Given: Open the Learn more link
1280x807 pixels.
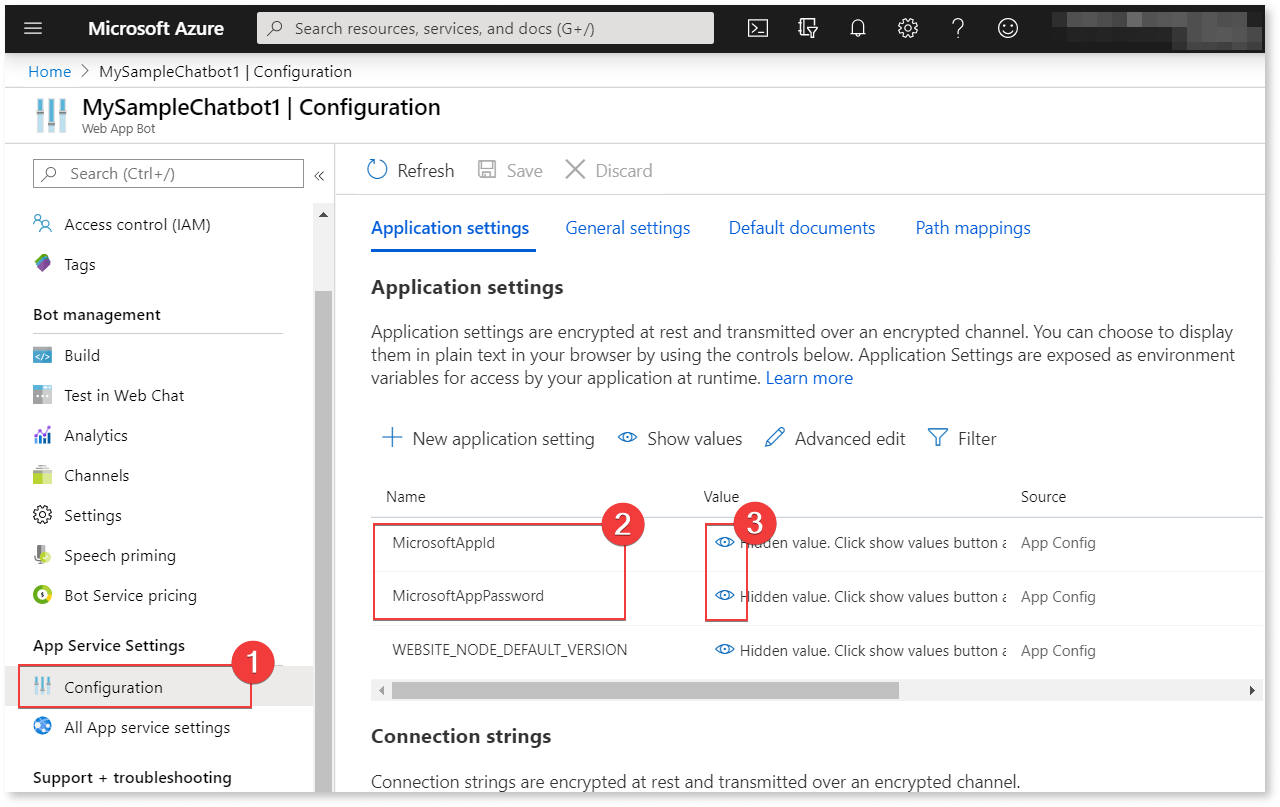Looking at the screenshot, I should click(x=809, y=377).
